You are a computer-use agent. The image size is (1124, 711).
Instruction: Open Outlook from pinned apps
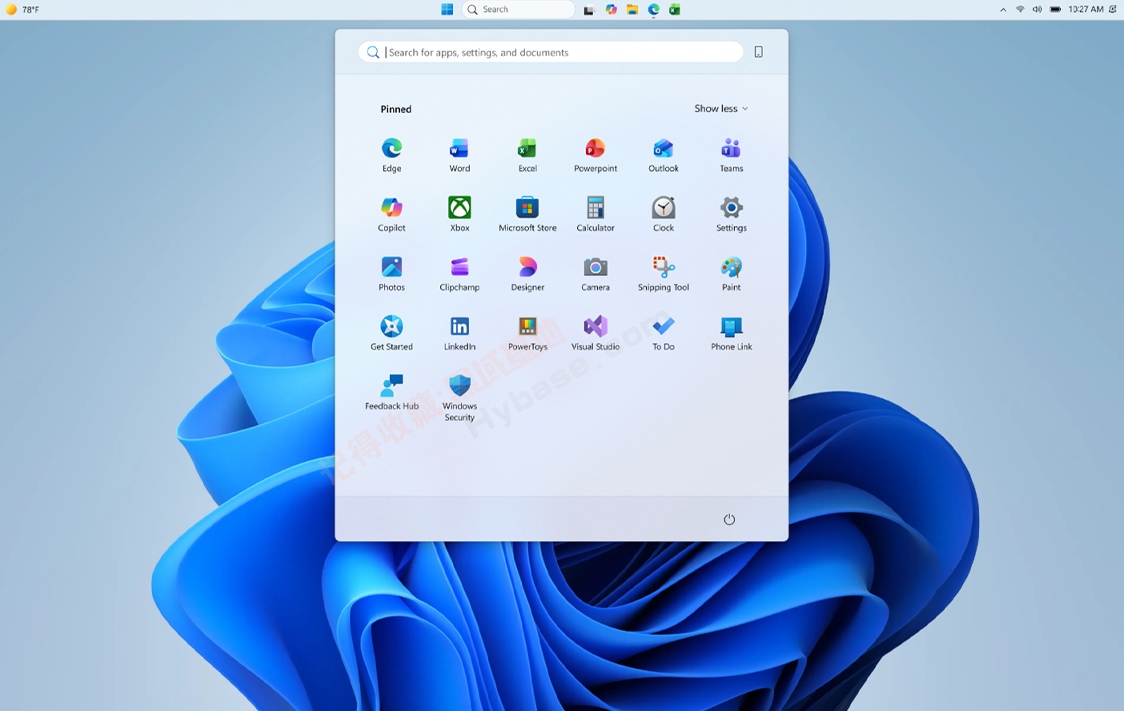coord(663,155)
